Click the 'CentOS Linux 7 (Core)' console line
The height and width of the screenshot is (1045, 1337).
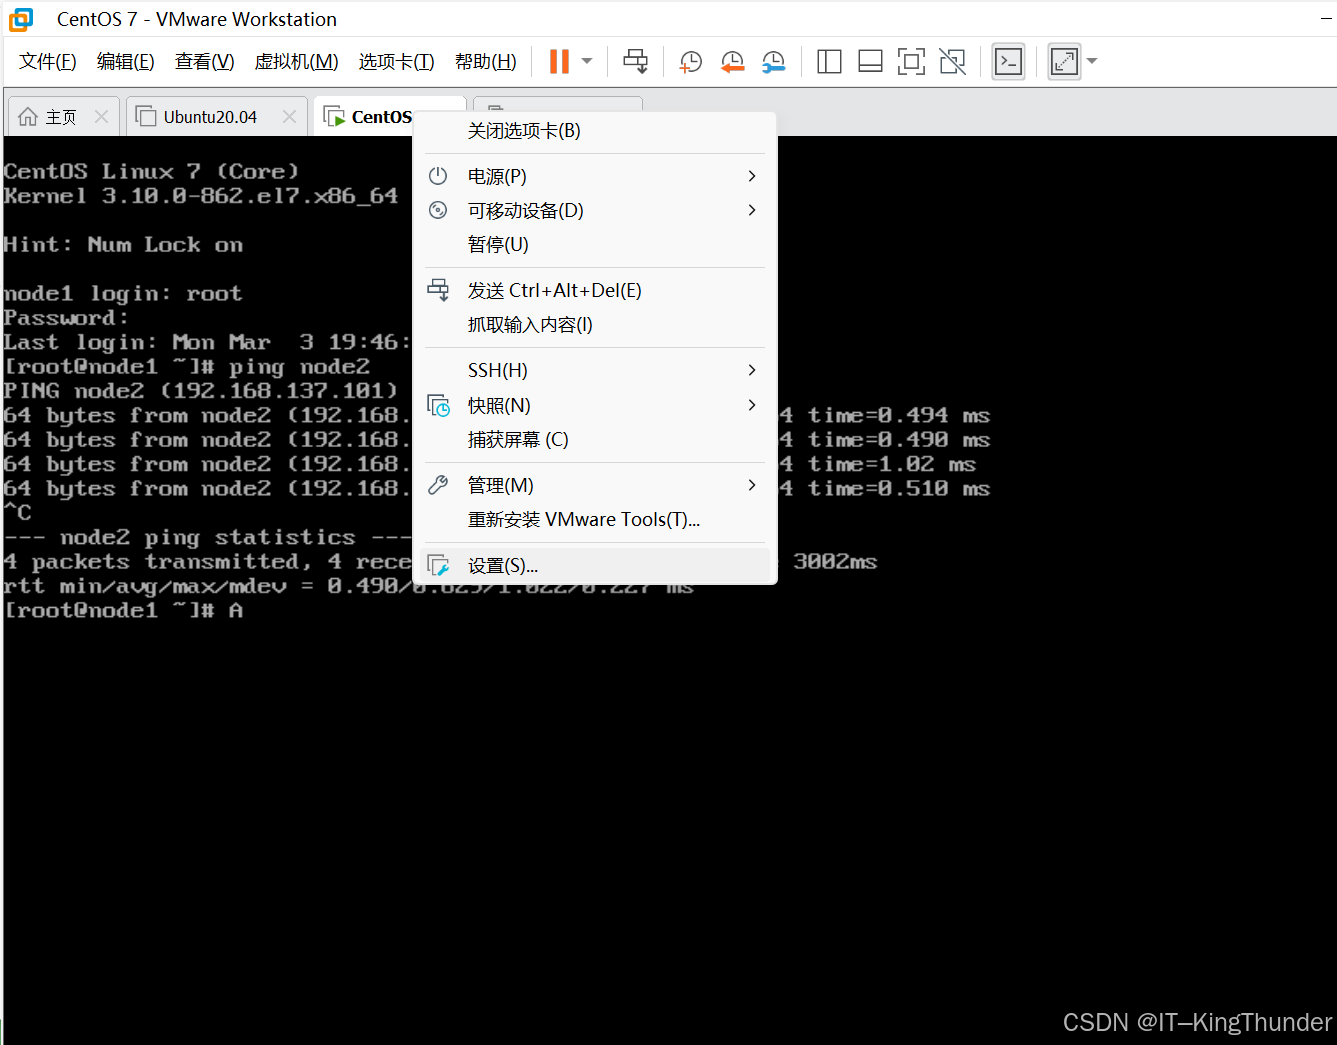click(x=151, y=171)
